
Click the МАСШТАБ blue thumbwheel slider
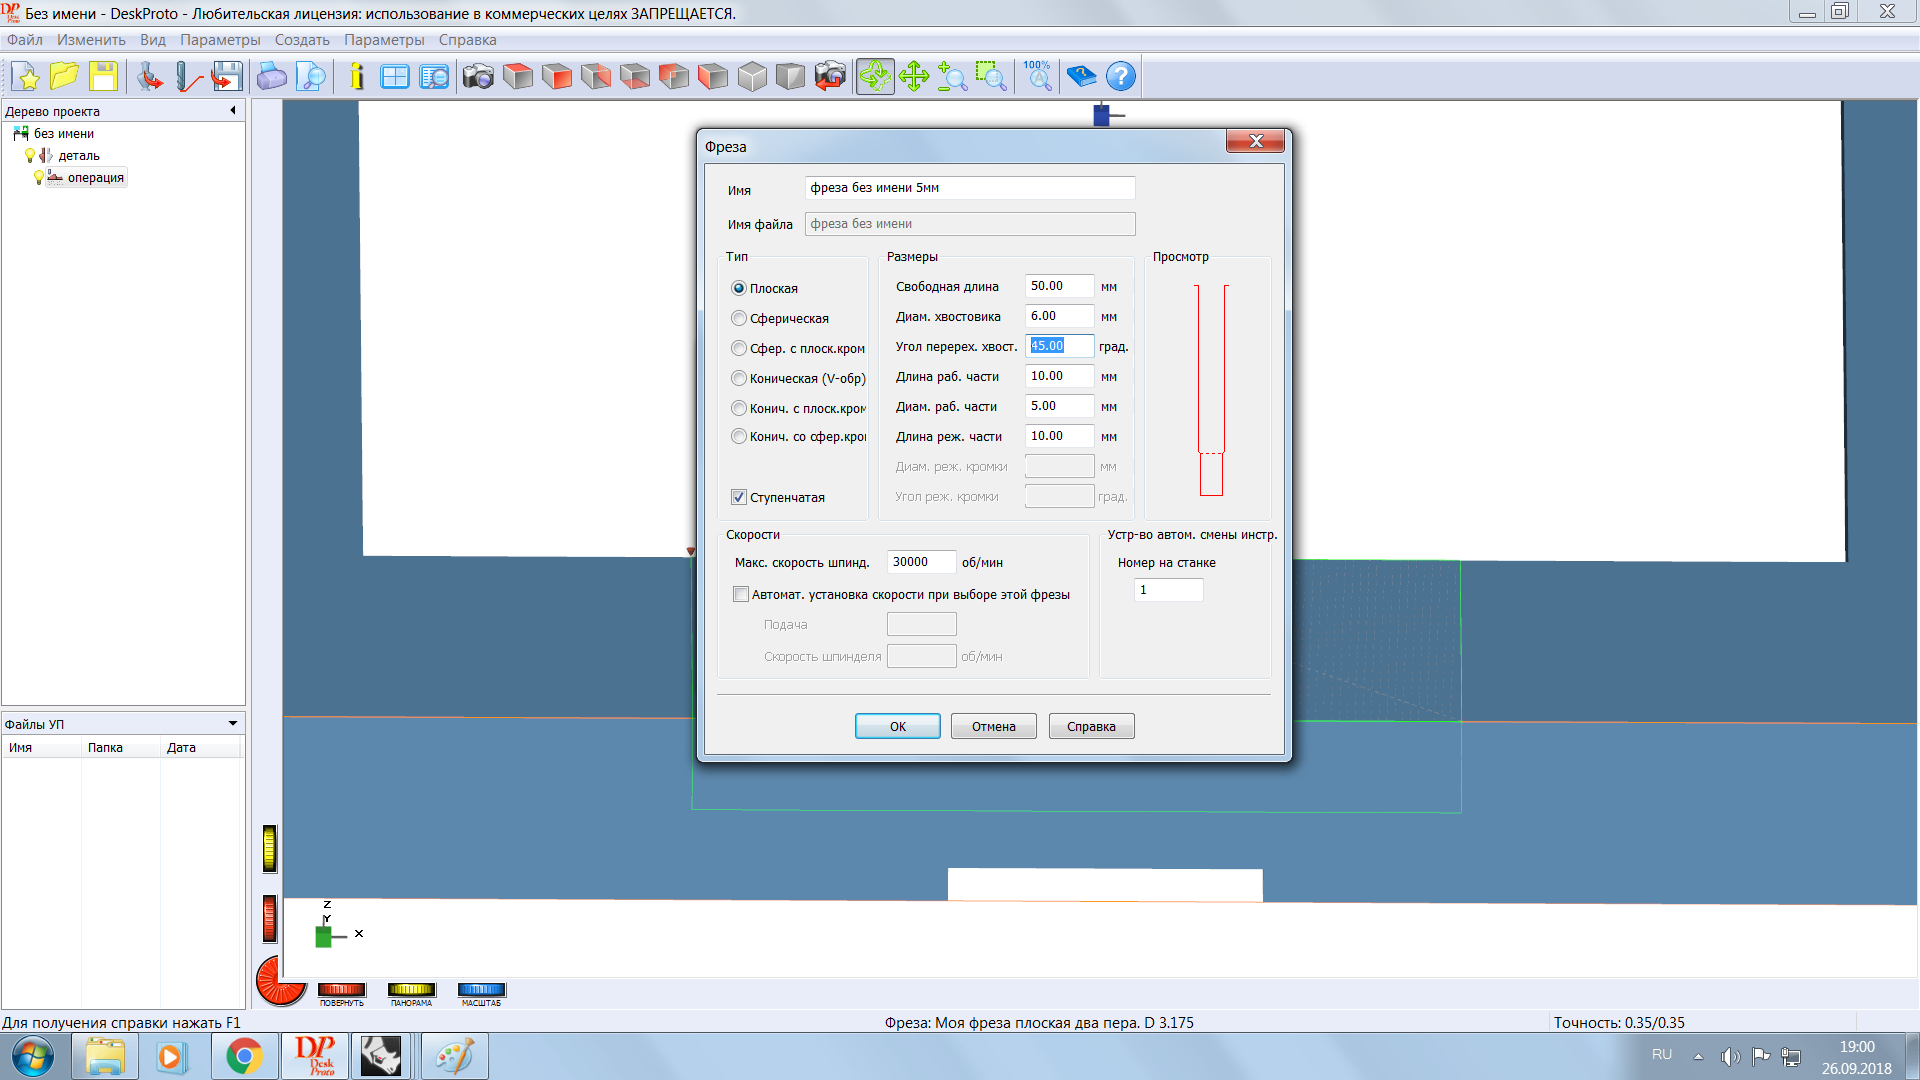click(481, 990)
